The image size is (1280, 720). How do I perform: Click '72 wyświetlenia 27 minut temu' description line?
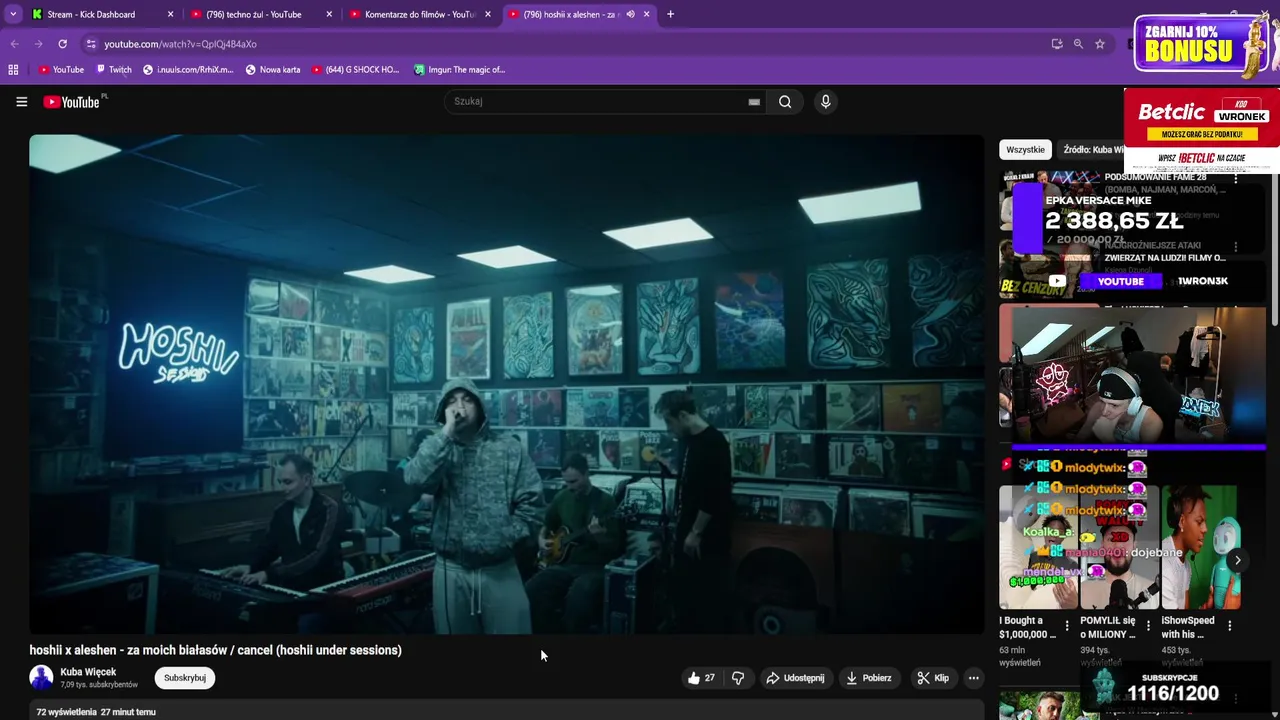pos(96,712)
